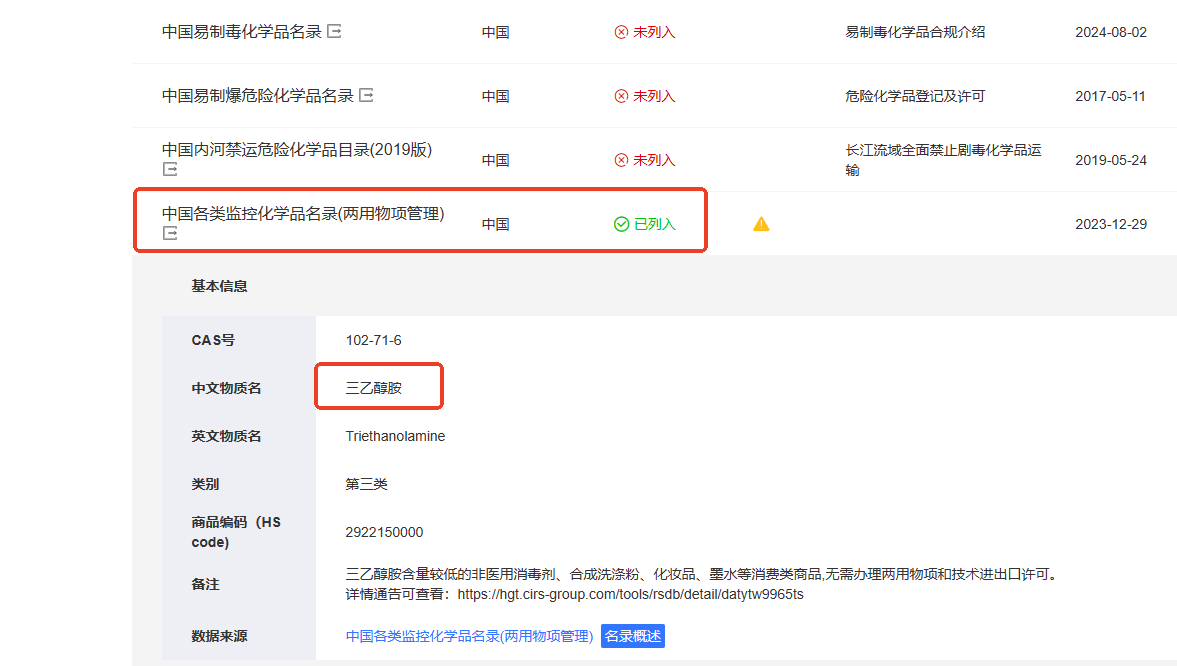Click the red X icon in 中国内河禁运危险化学品目录 row
The height and width of the screenshot is (666, 1177).
[x=621, y=160]
